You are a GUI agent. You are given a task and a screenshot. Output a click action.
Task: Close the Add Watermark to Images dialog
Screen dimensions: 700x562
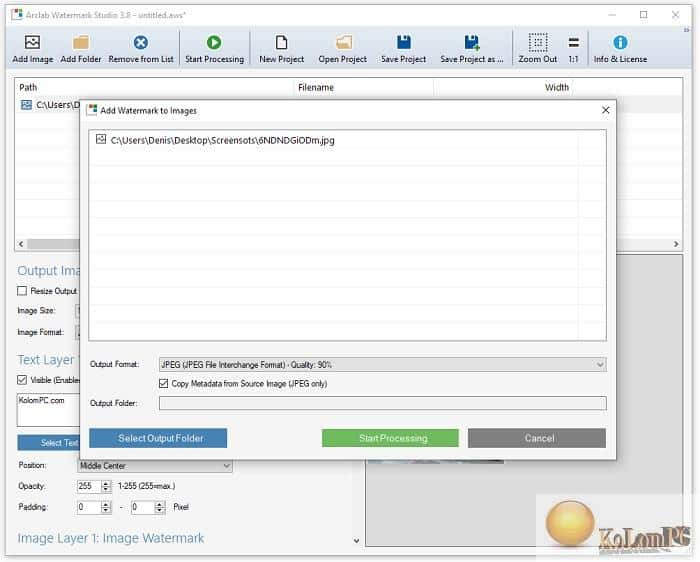pyautogui.click(x=605, y=110)
